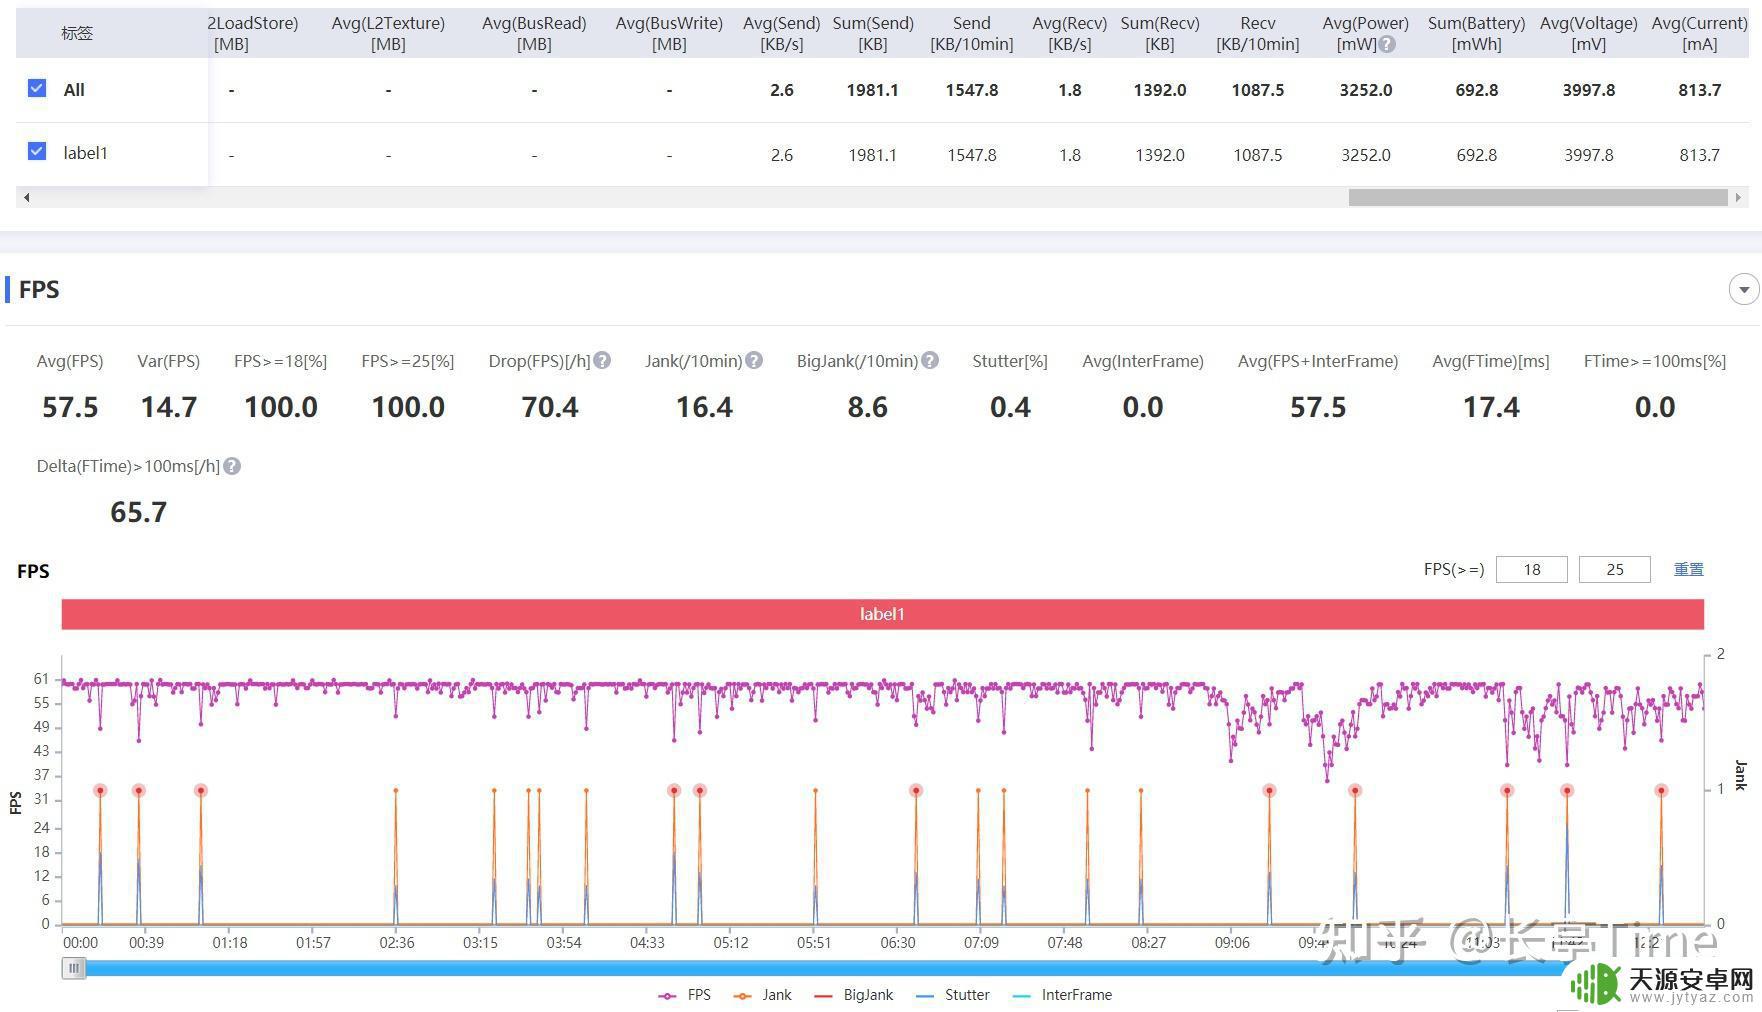Click the Delta(FTime) value 65.7
1762x1012 pixels.
(x=138, y=512)
